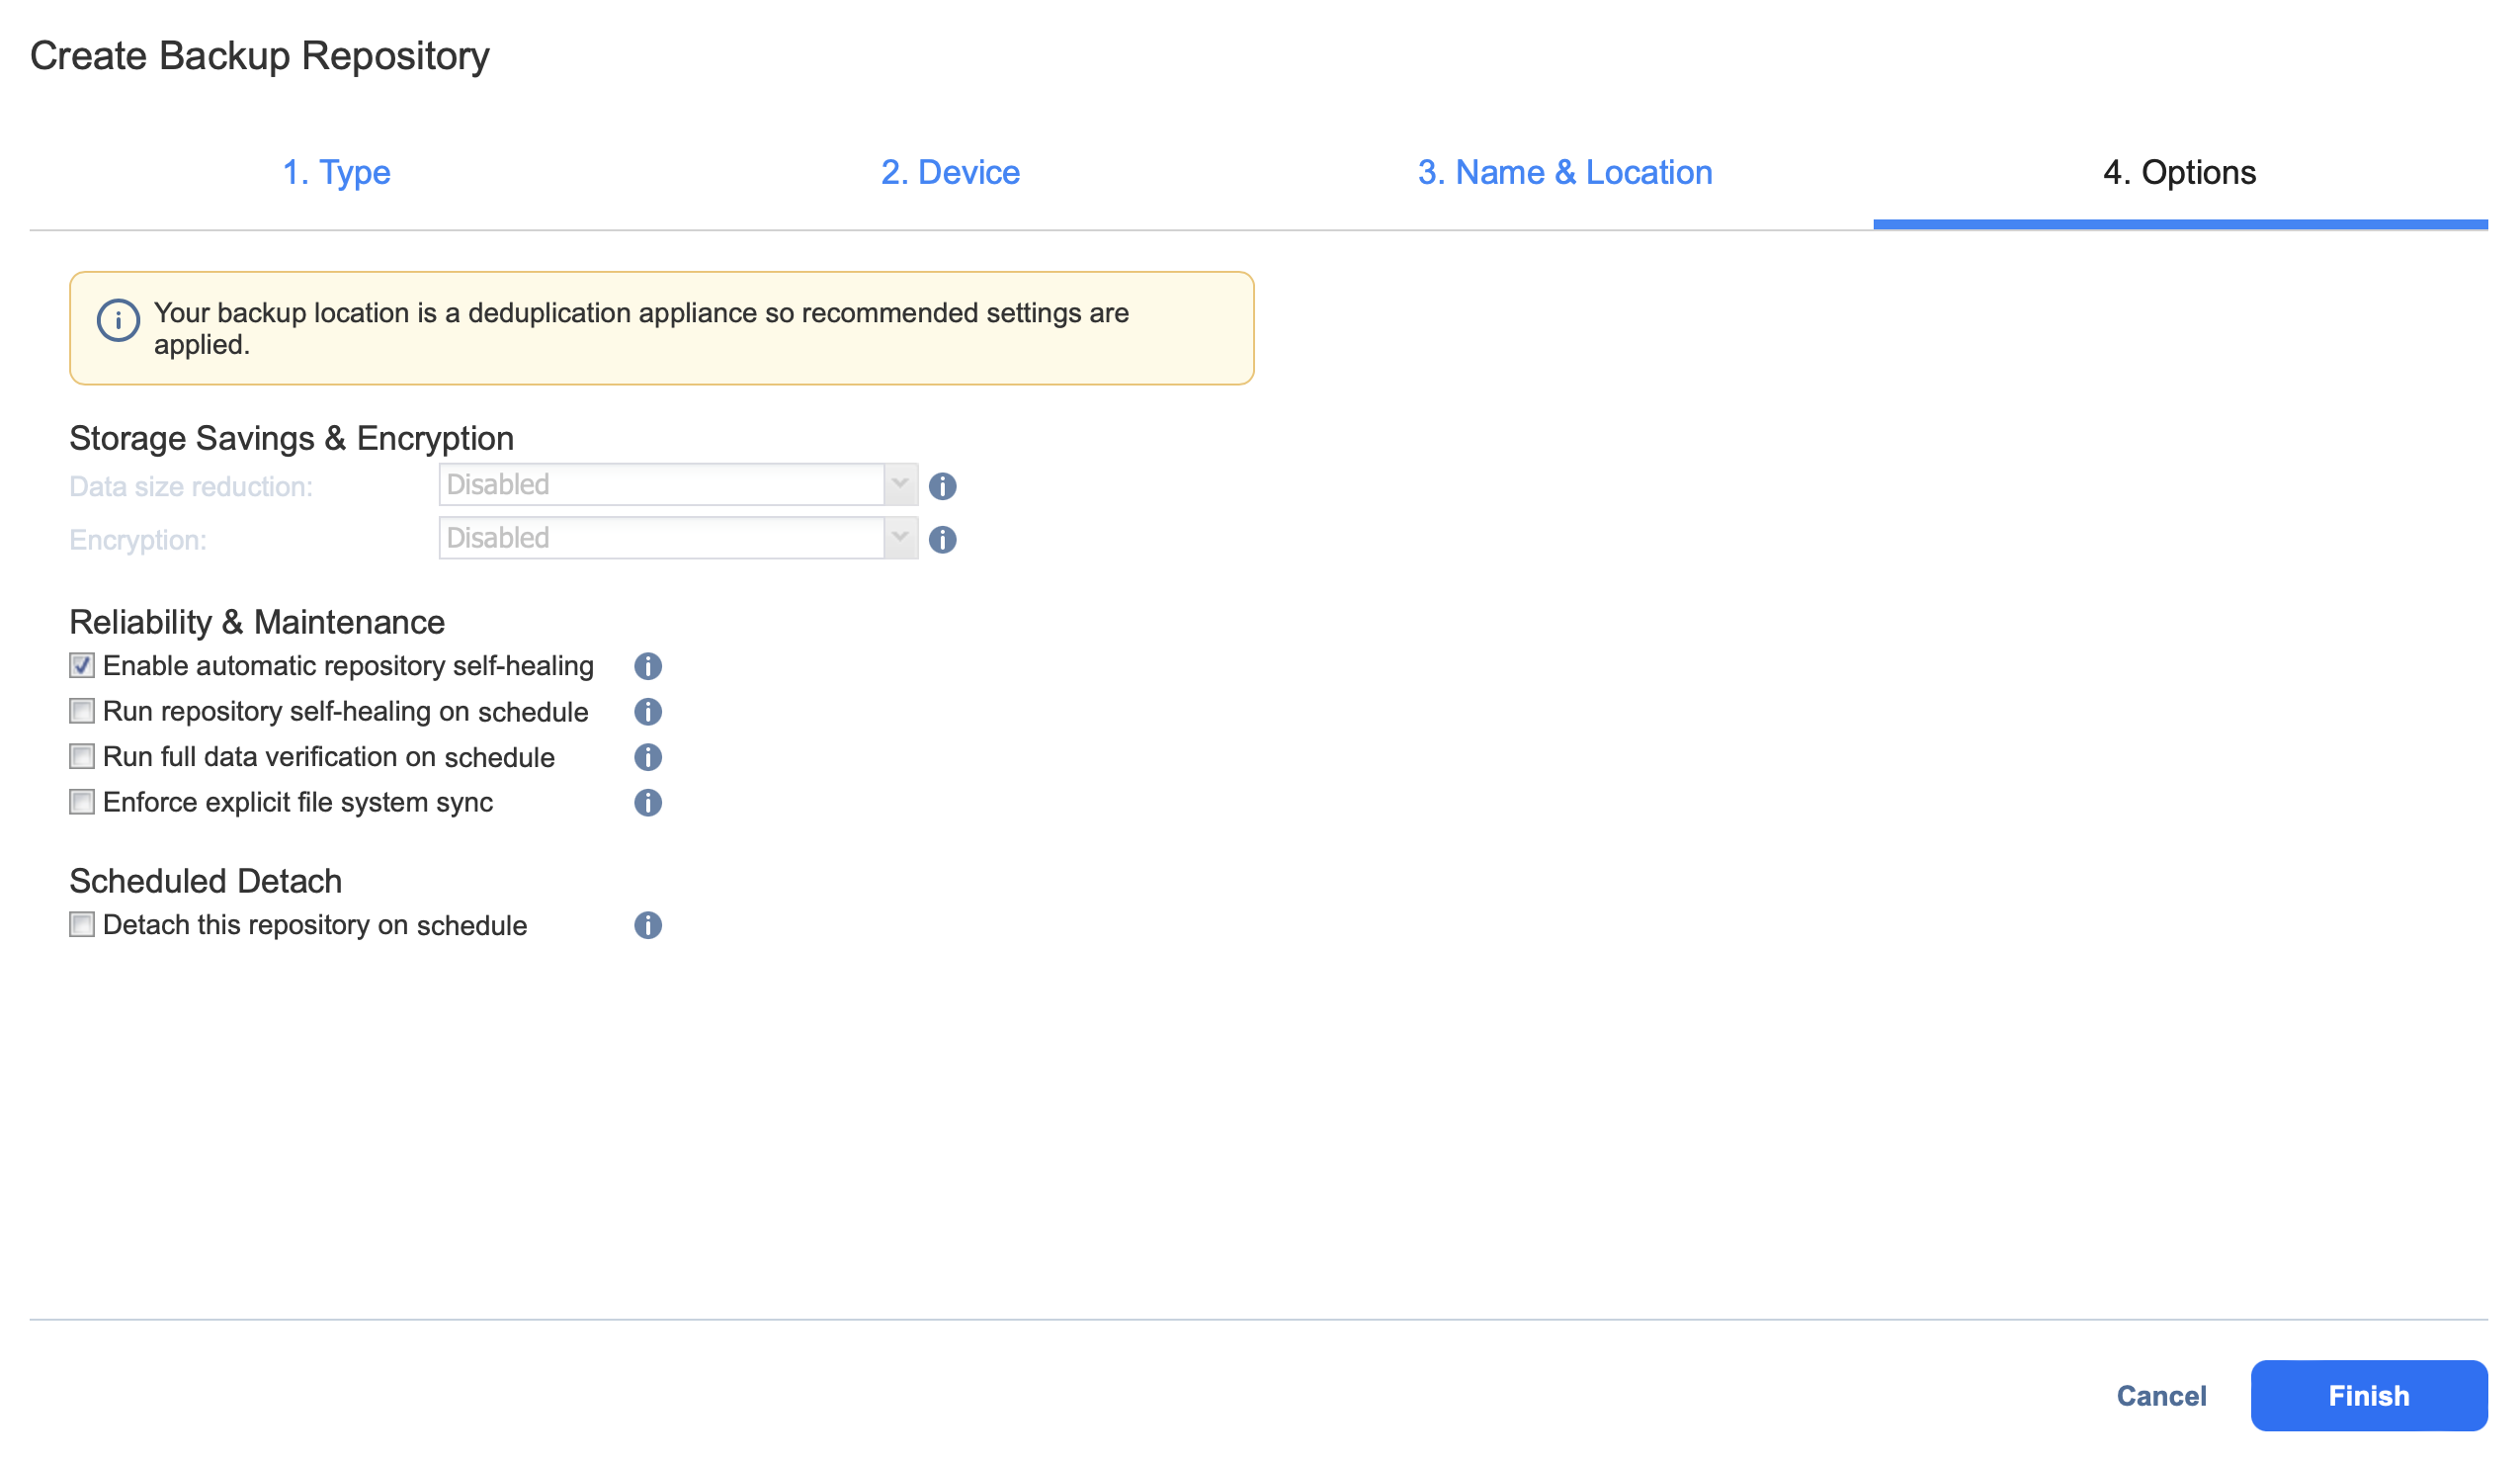Tick Enforce explicit file system sync

pos(82,802)
